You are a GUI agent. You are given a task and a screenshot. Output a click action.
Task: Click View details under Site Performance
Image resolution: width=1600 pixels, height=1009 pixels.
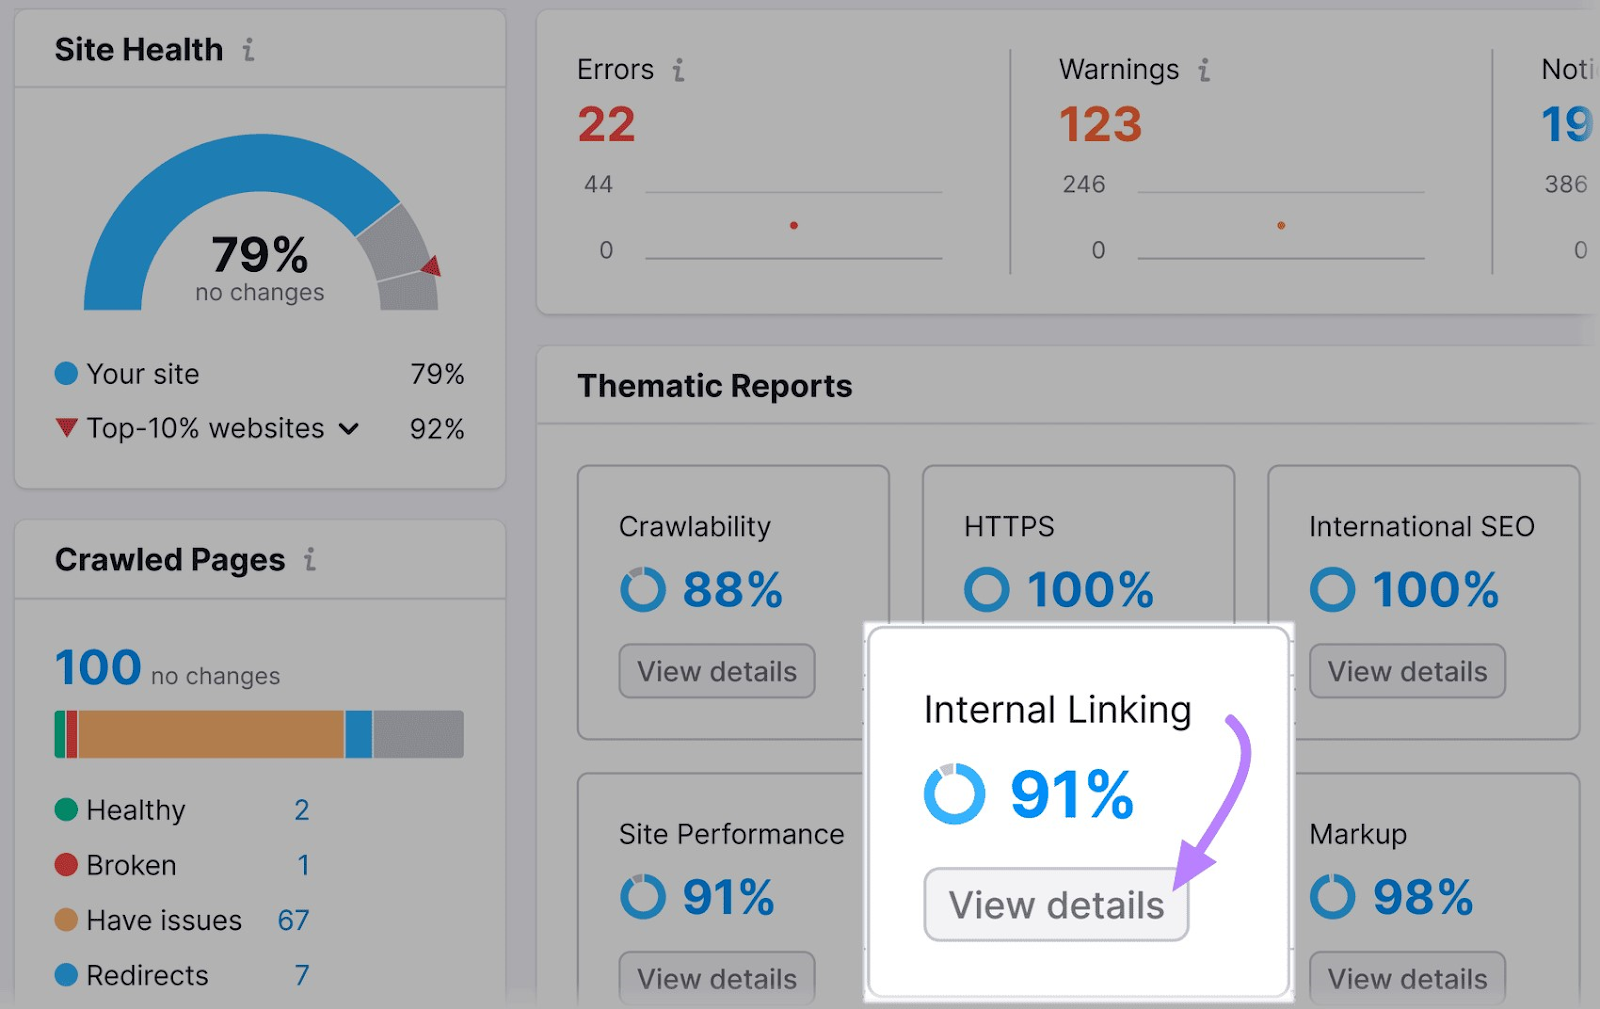[x=716, y=978]
